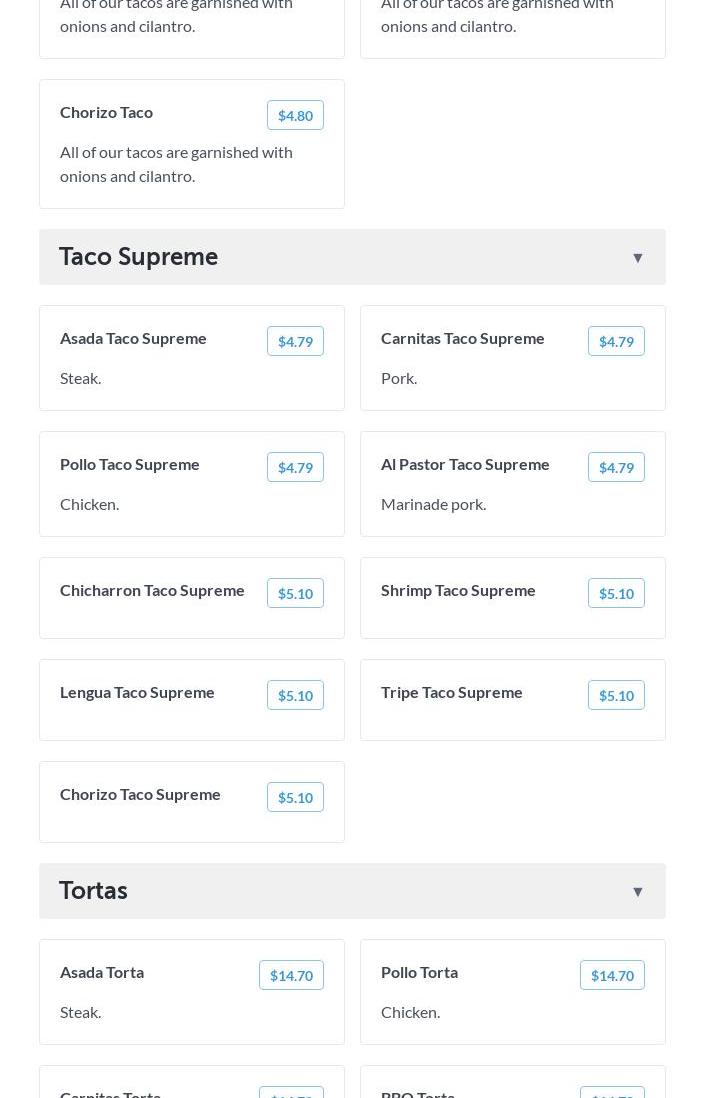This screenshot has height=1098, width=705.
Task: Add Chorizo Taco Supreme for $5.10
Action: click(295, 797)
